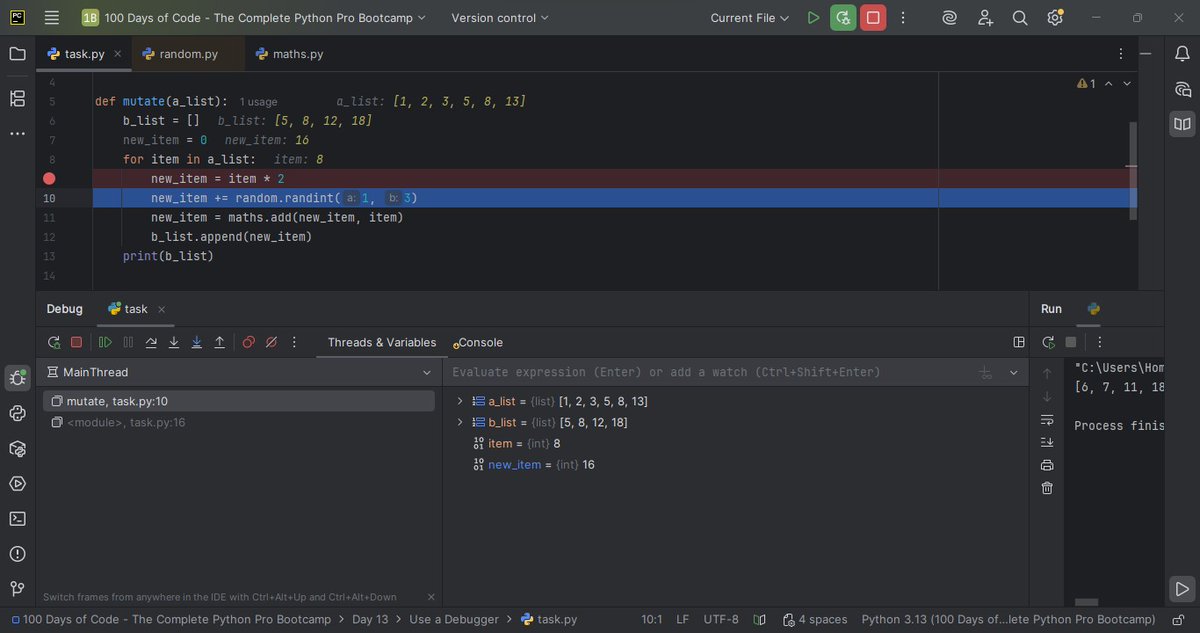Open the Services tool window

click(17, 483)
